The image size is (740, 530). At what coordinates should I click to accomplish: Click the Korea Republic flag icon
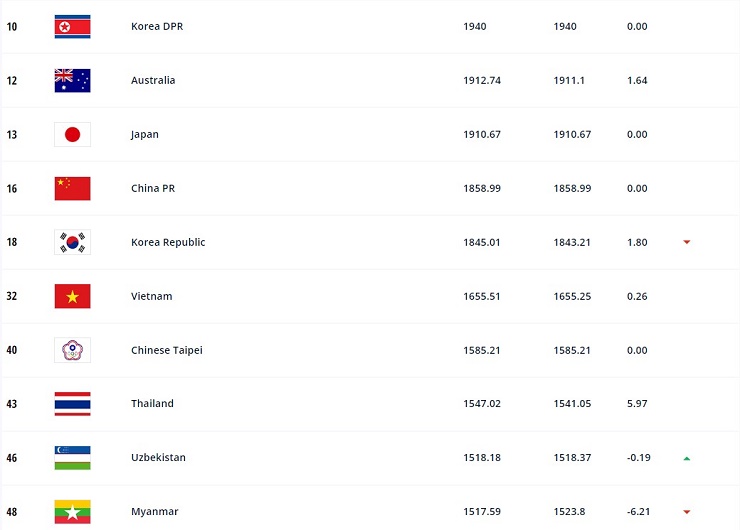pos(72,242)
